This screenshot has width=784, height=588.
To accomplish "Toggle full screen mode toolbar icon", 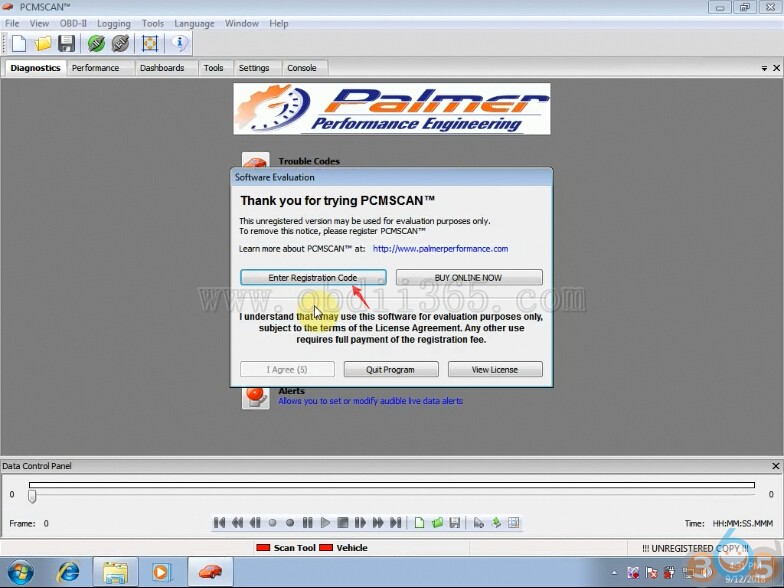I will tap(150, 44).
